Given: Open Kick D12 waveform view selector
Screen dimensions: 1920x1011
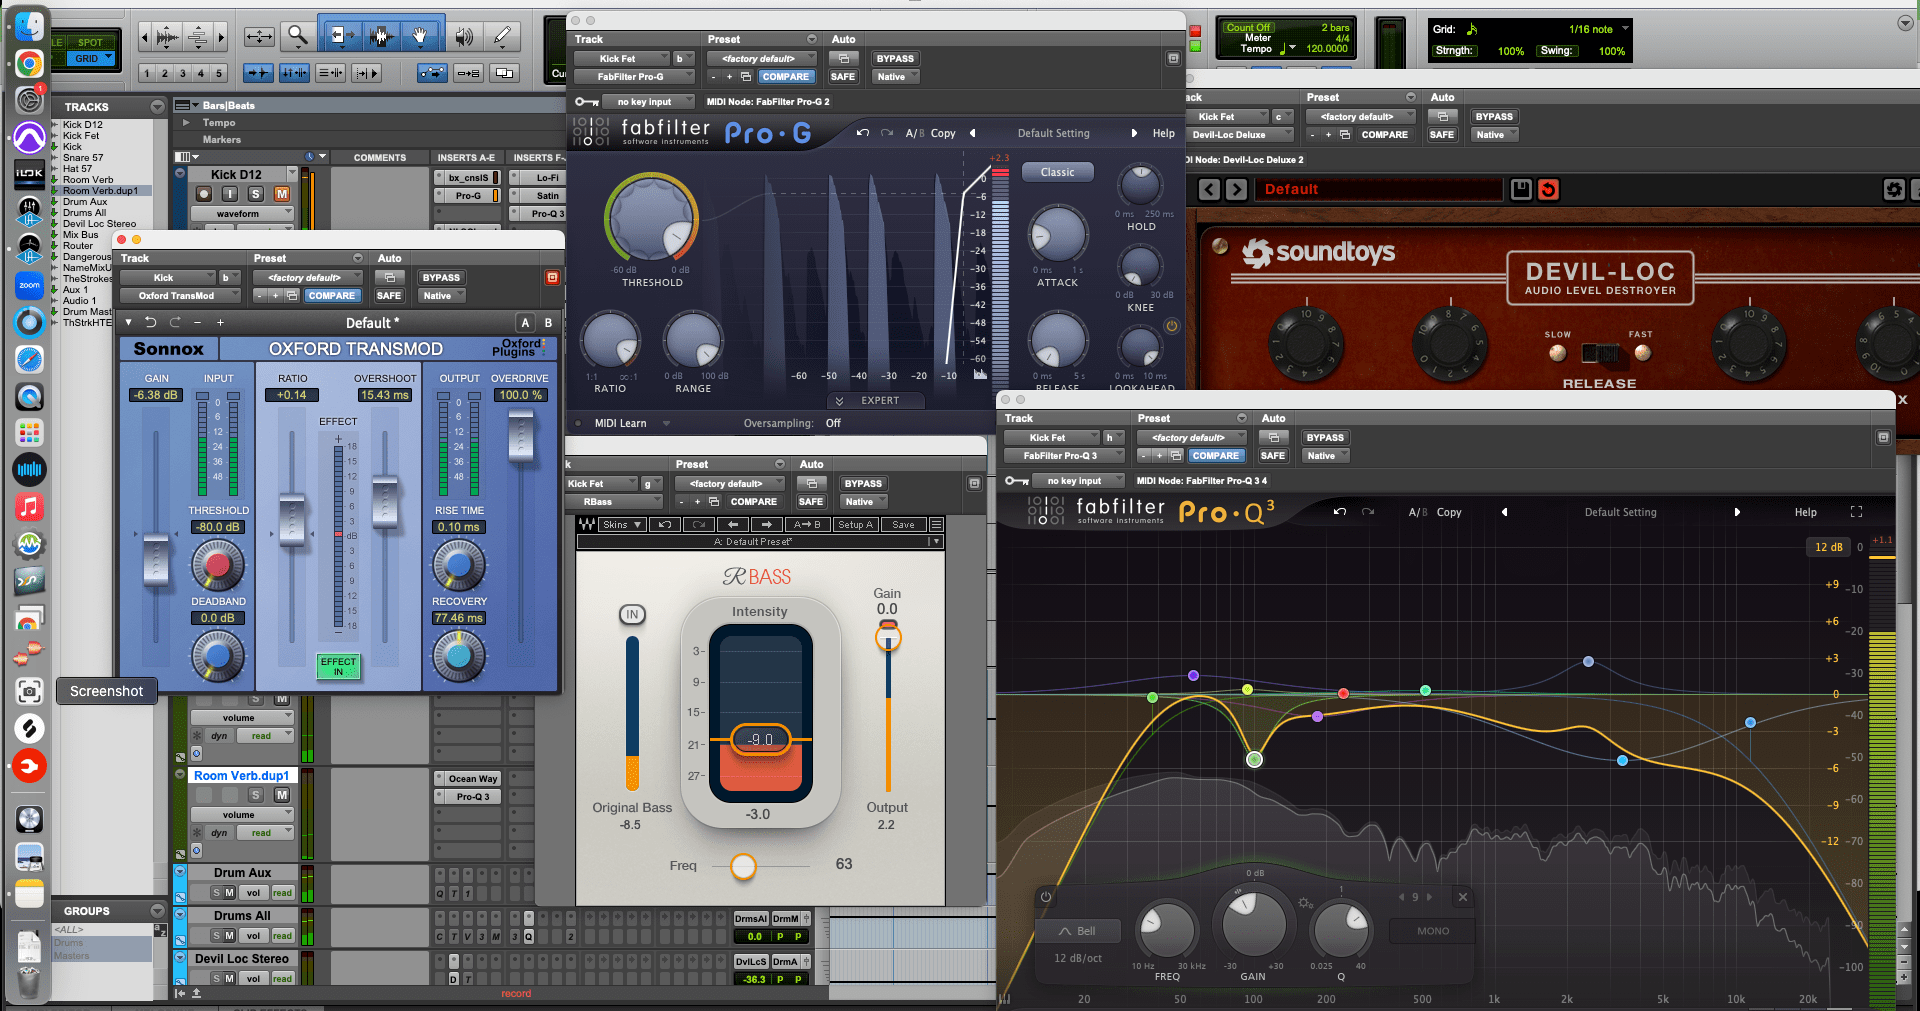Looking at the screenshot, I should point(241,214).
